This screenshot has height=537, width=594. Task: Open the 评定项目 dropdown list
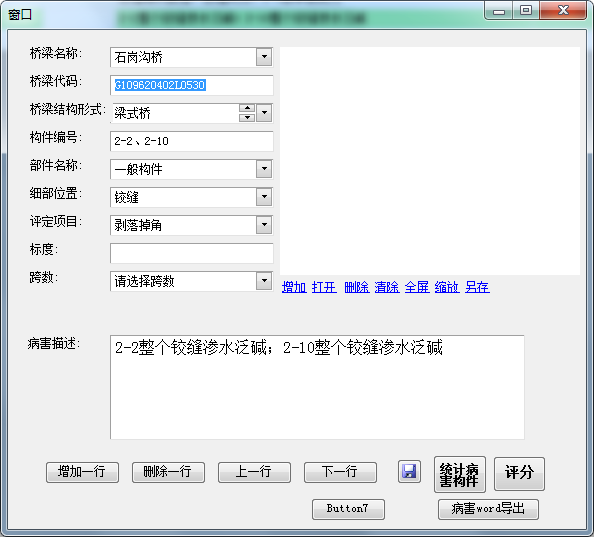click(x=264, y=225)
